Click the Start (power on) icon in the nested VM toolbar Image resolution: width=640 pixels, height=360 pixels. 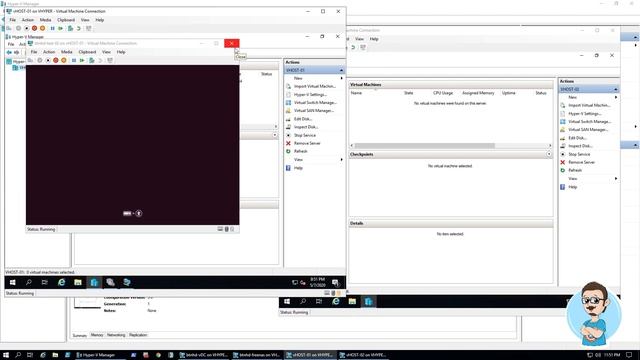pos(40,60)
